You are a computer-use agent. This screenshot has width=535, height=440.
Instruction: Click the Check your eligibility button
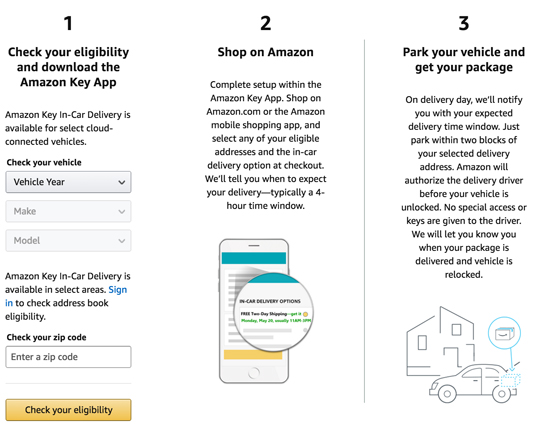(x=68, y=410)
